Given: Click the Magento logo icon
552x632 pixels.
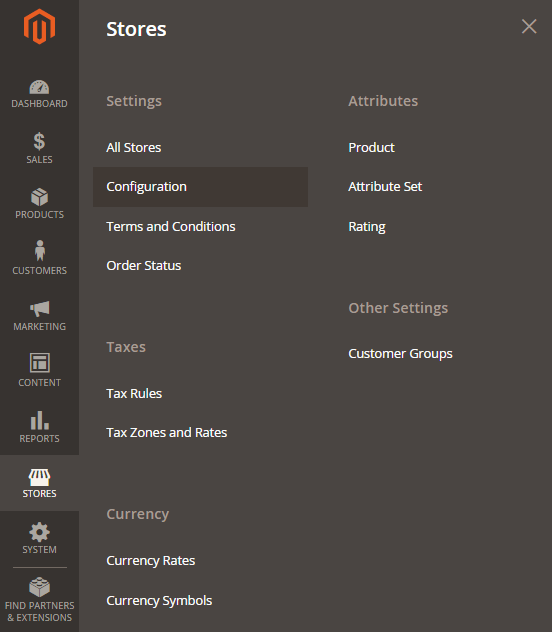Looking at the screenshot, I should [39, 27].
